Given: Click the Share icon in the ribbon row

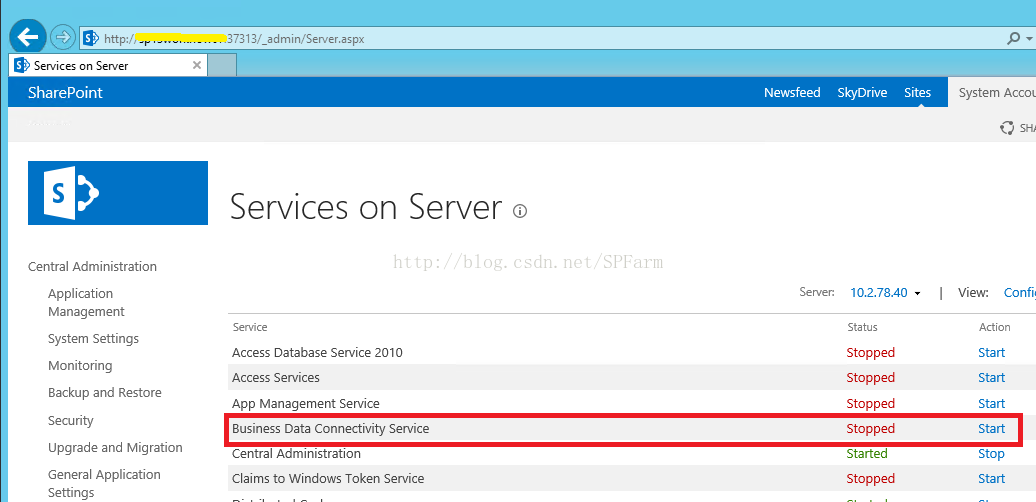Looking at the screenshot, I should click(1007, 128).
